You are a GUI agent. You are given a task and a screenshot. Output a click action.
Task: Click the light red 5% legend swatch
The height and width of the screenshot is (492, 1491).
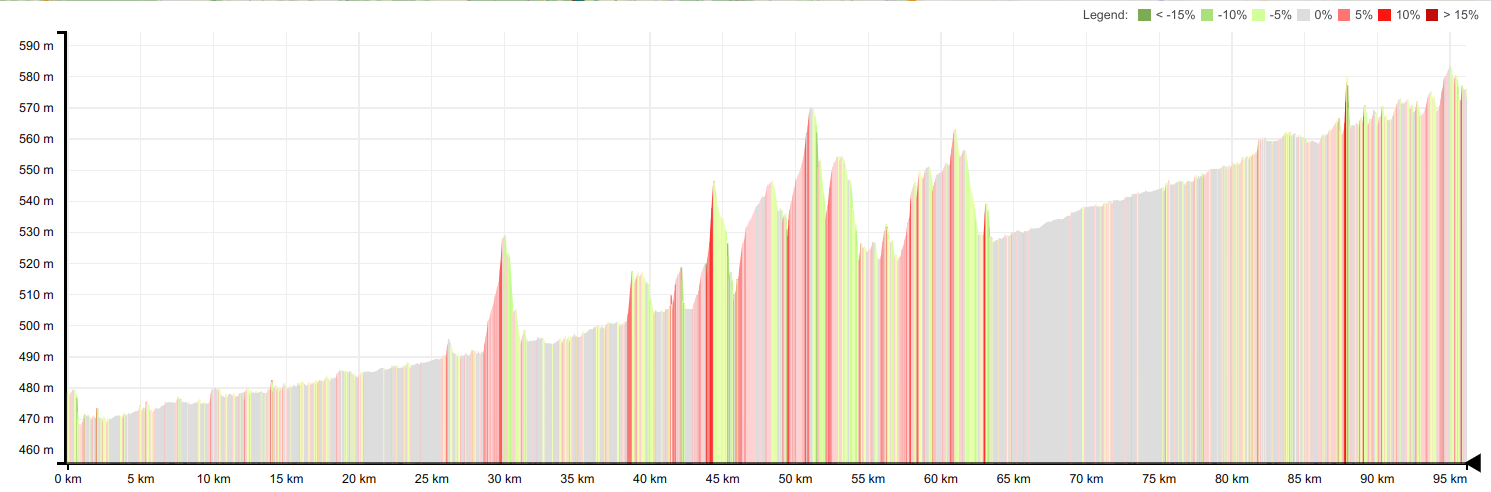coord(1344,15)
